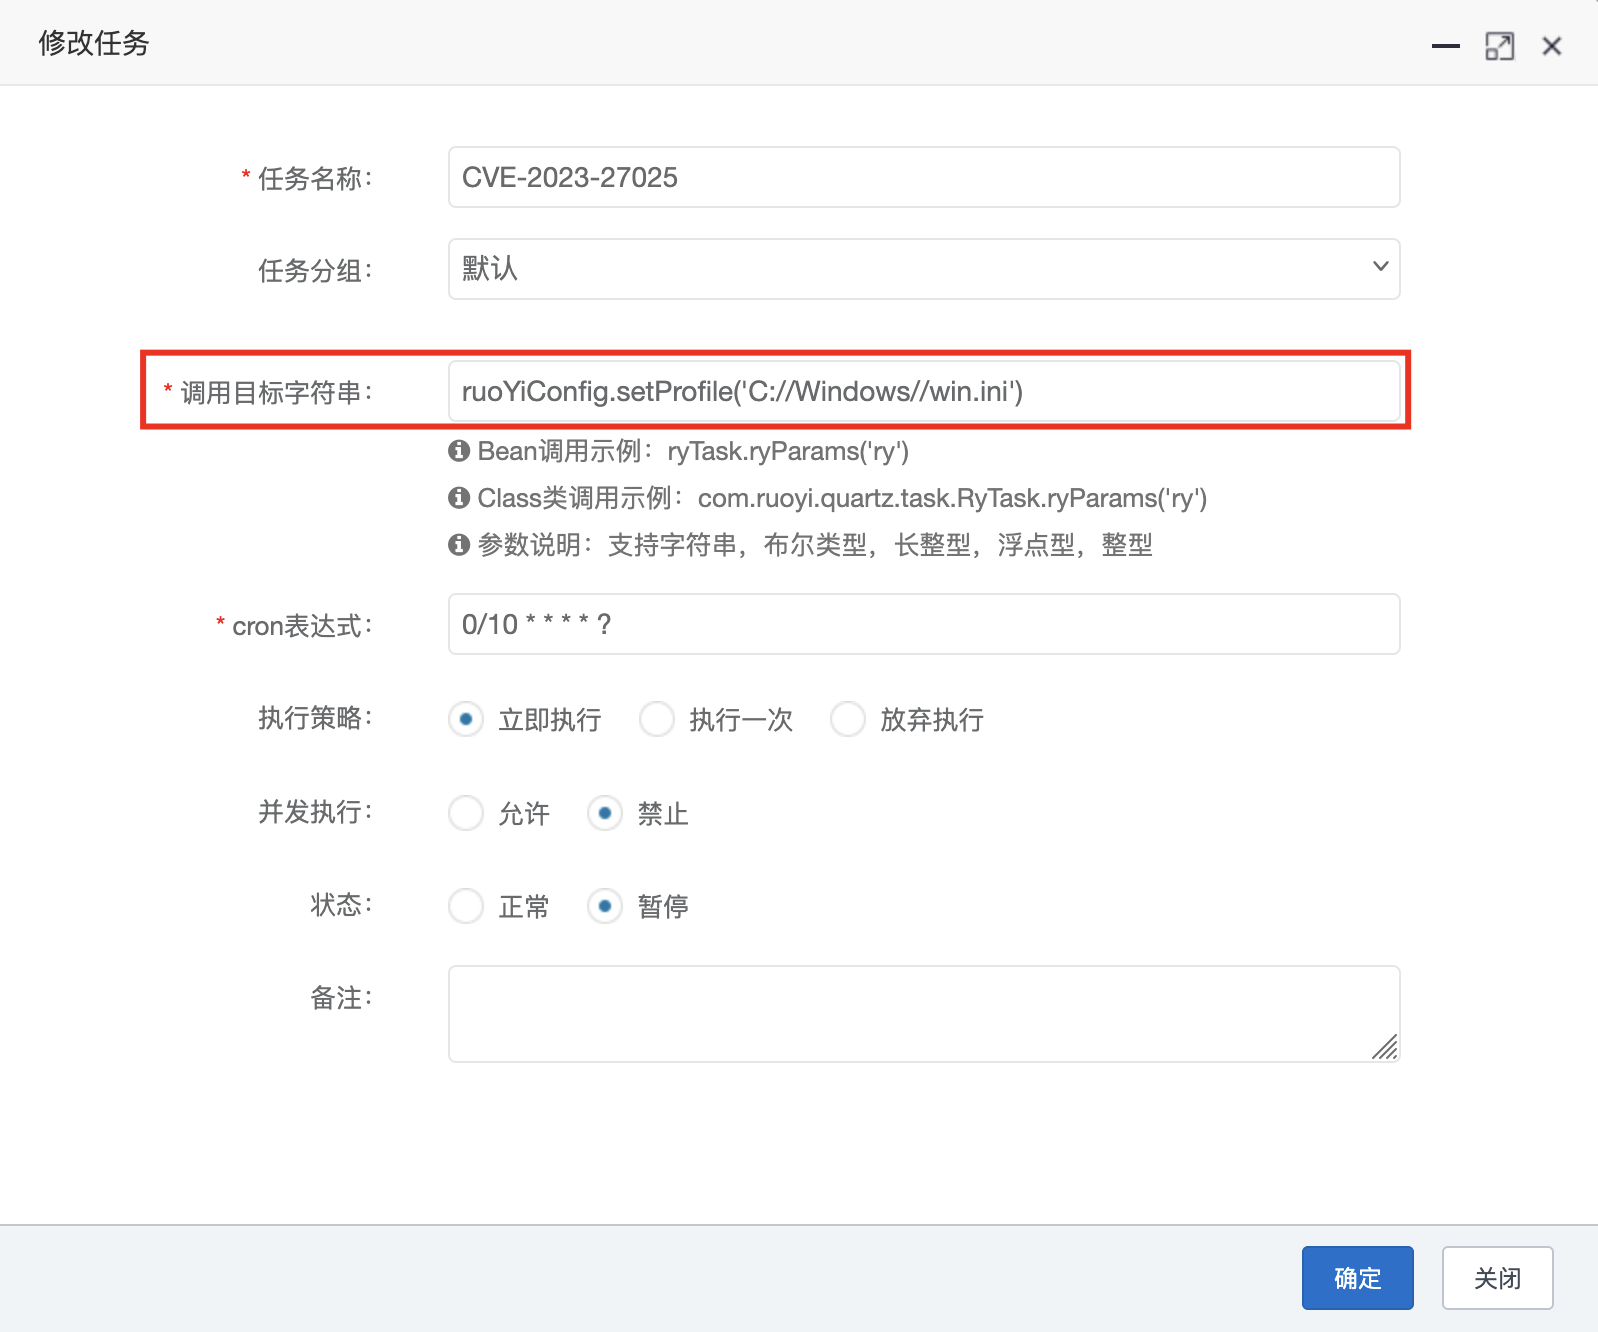The width and height of the screenshot is (1598, 1332).
Task: Click the info icon beside 参数说明
Action: point(459,544)
